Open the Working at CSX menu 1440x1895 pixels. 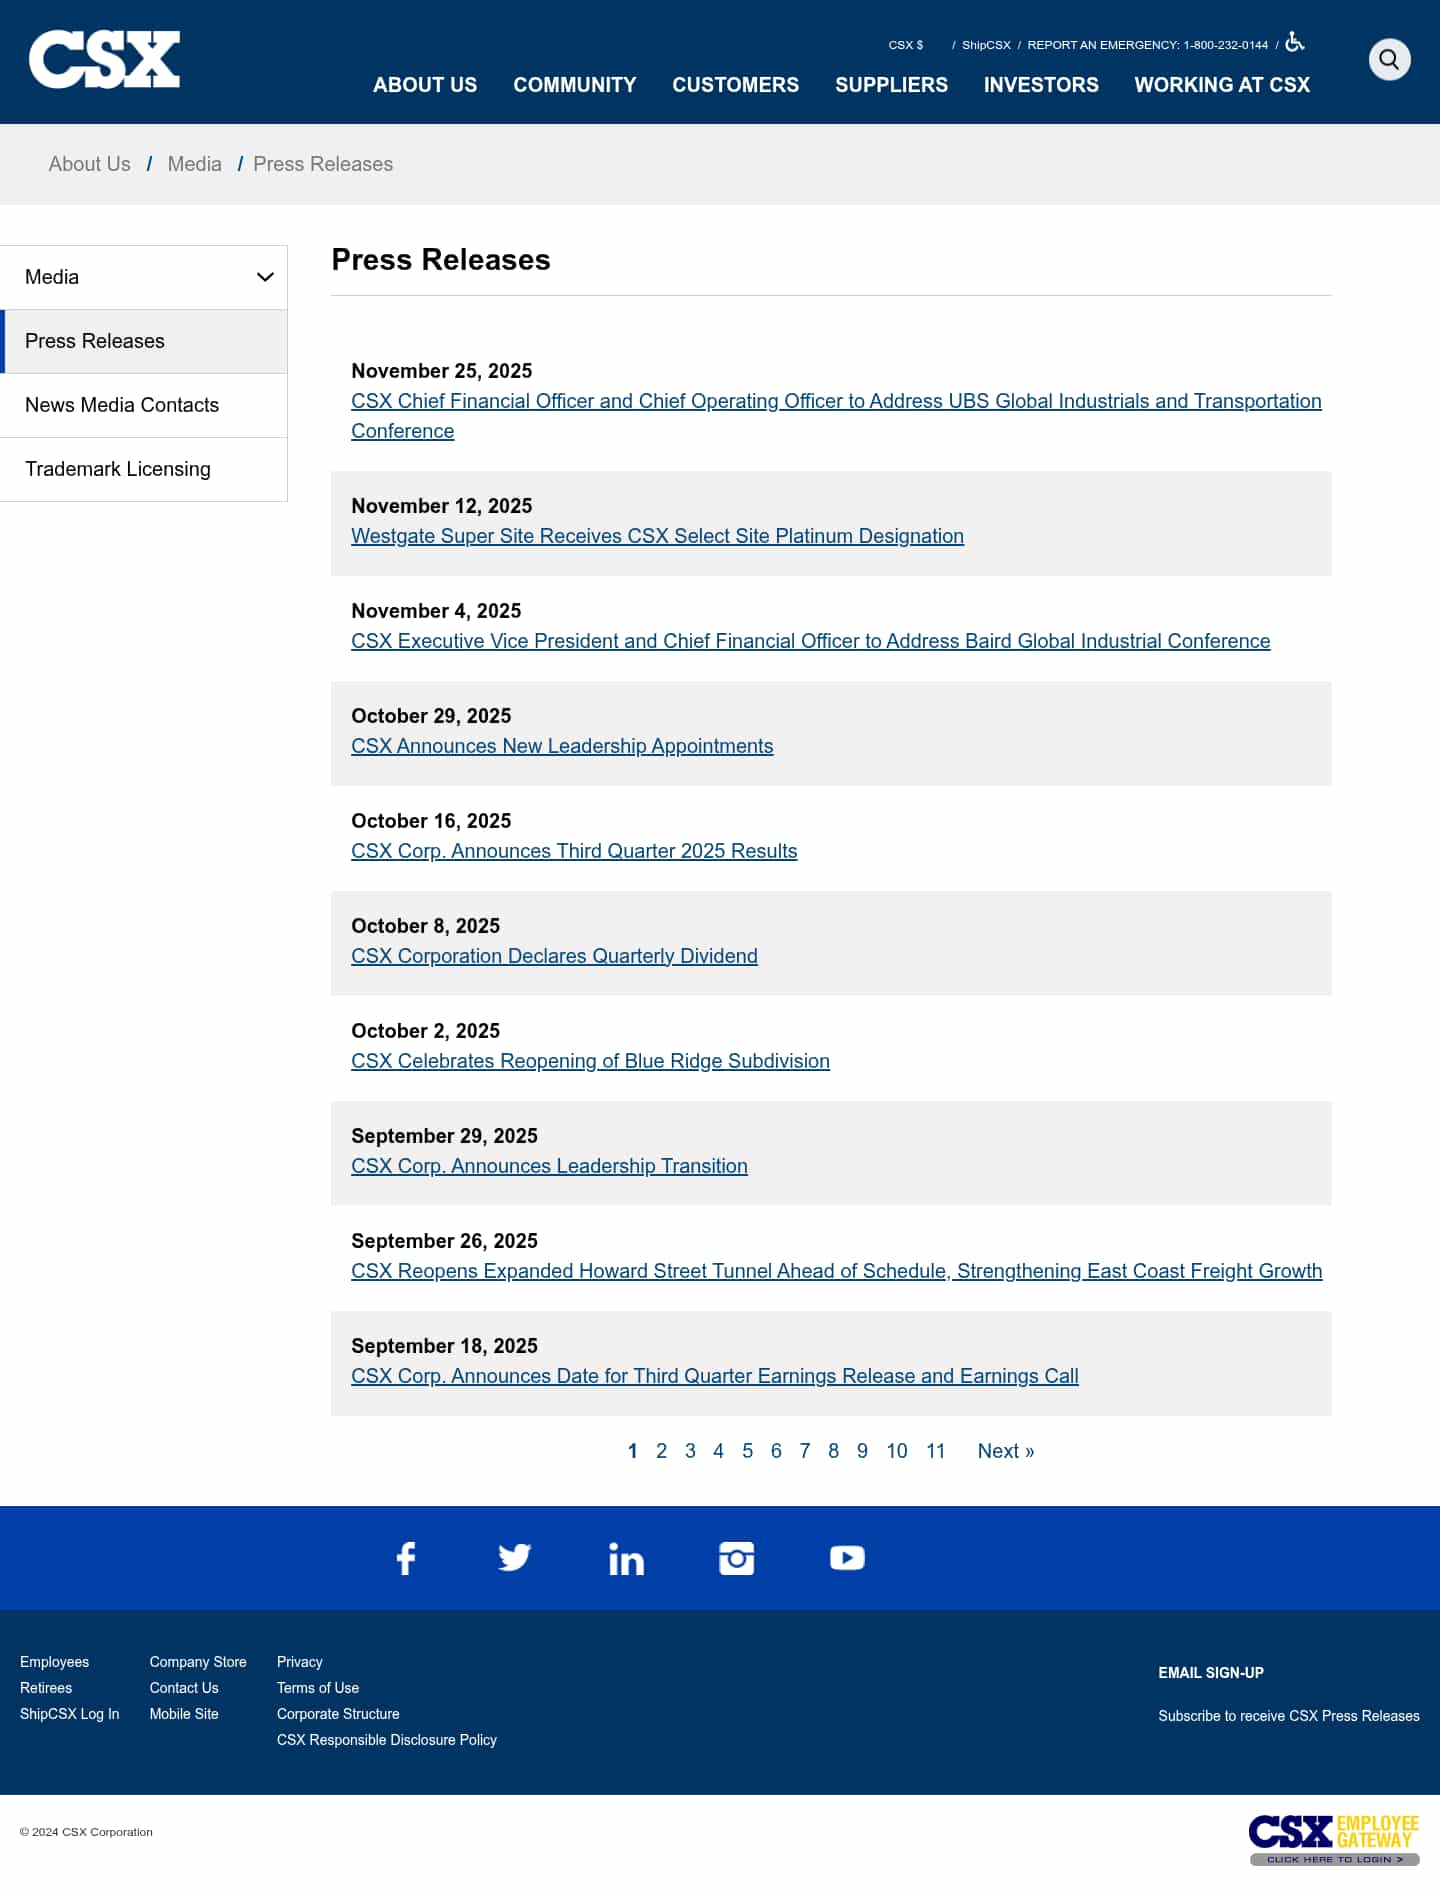[1222, 85]
